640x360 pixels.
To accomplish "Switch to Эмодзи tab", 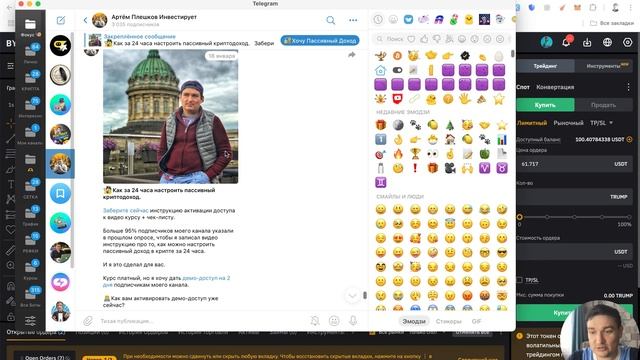I will (413, 321).
